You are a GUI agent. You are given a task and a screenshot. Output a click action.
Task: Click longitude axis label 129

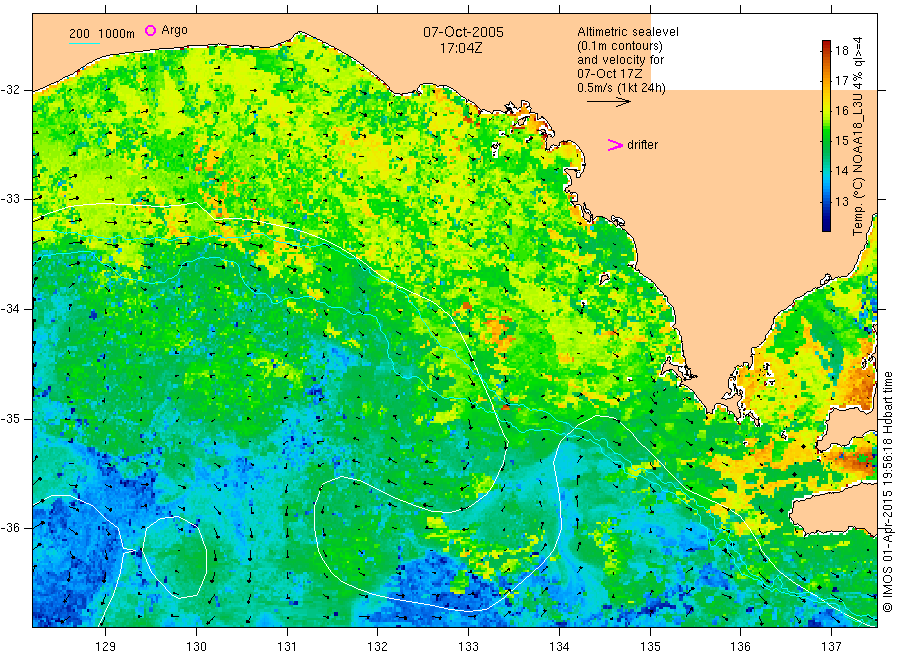106,647
